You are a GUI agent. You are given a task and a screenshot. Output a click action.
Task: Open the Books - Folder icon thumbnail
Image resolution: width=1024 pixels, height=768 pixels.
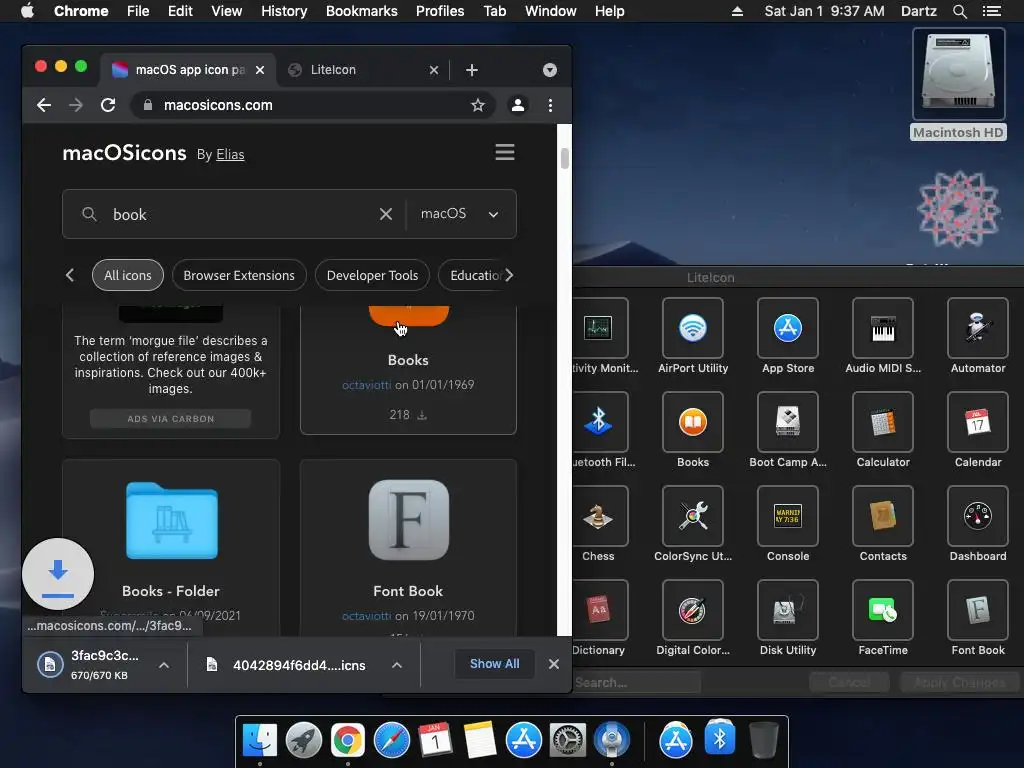[x=172, y=520]
